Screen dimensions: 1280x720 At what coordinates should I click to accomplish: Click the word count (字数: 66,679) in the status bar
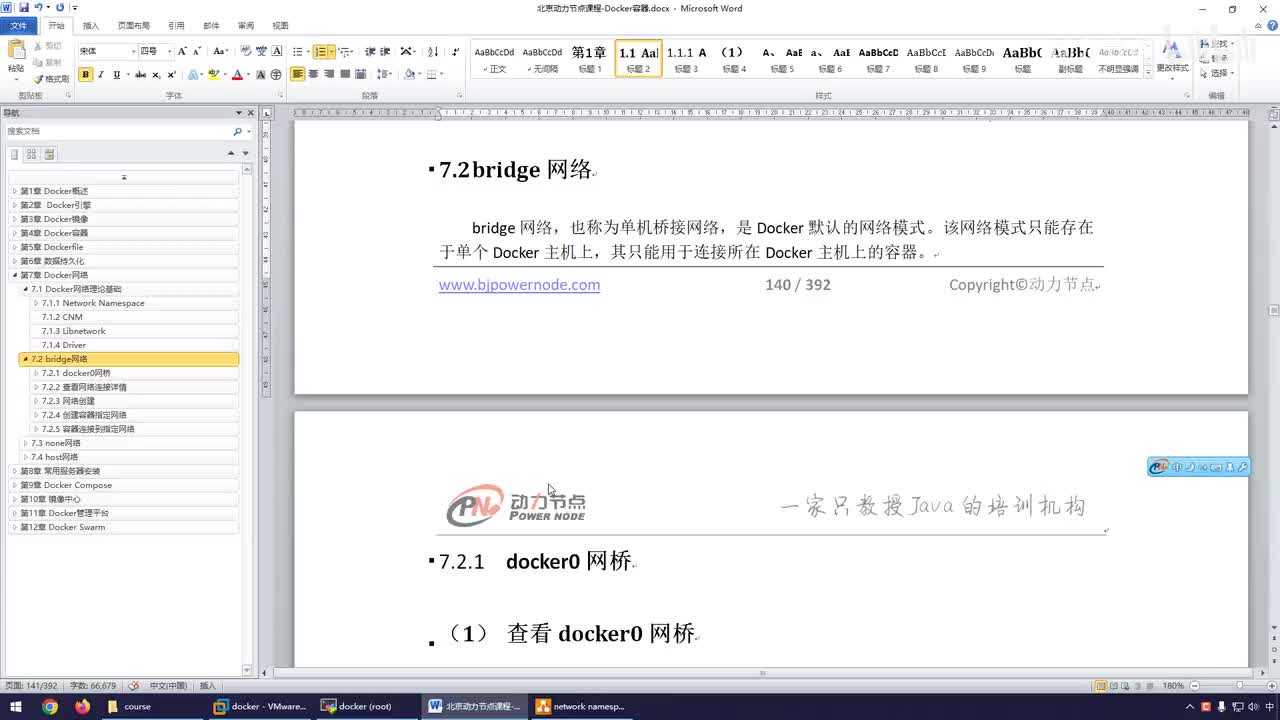[93, 686]
